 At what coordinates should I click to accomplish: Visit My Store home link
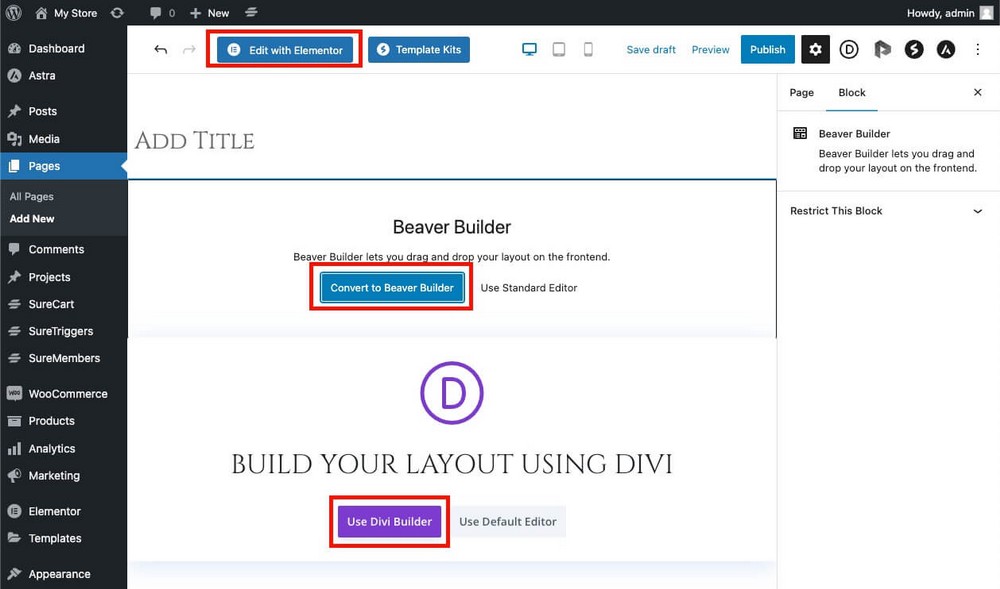(x=66, y=13)
